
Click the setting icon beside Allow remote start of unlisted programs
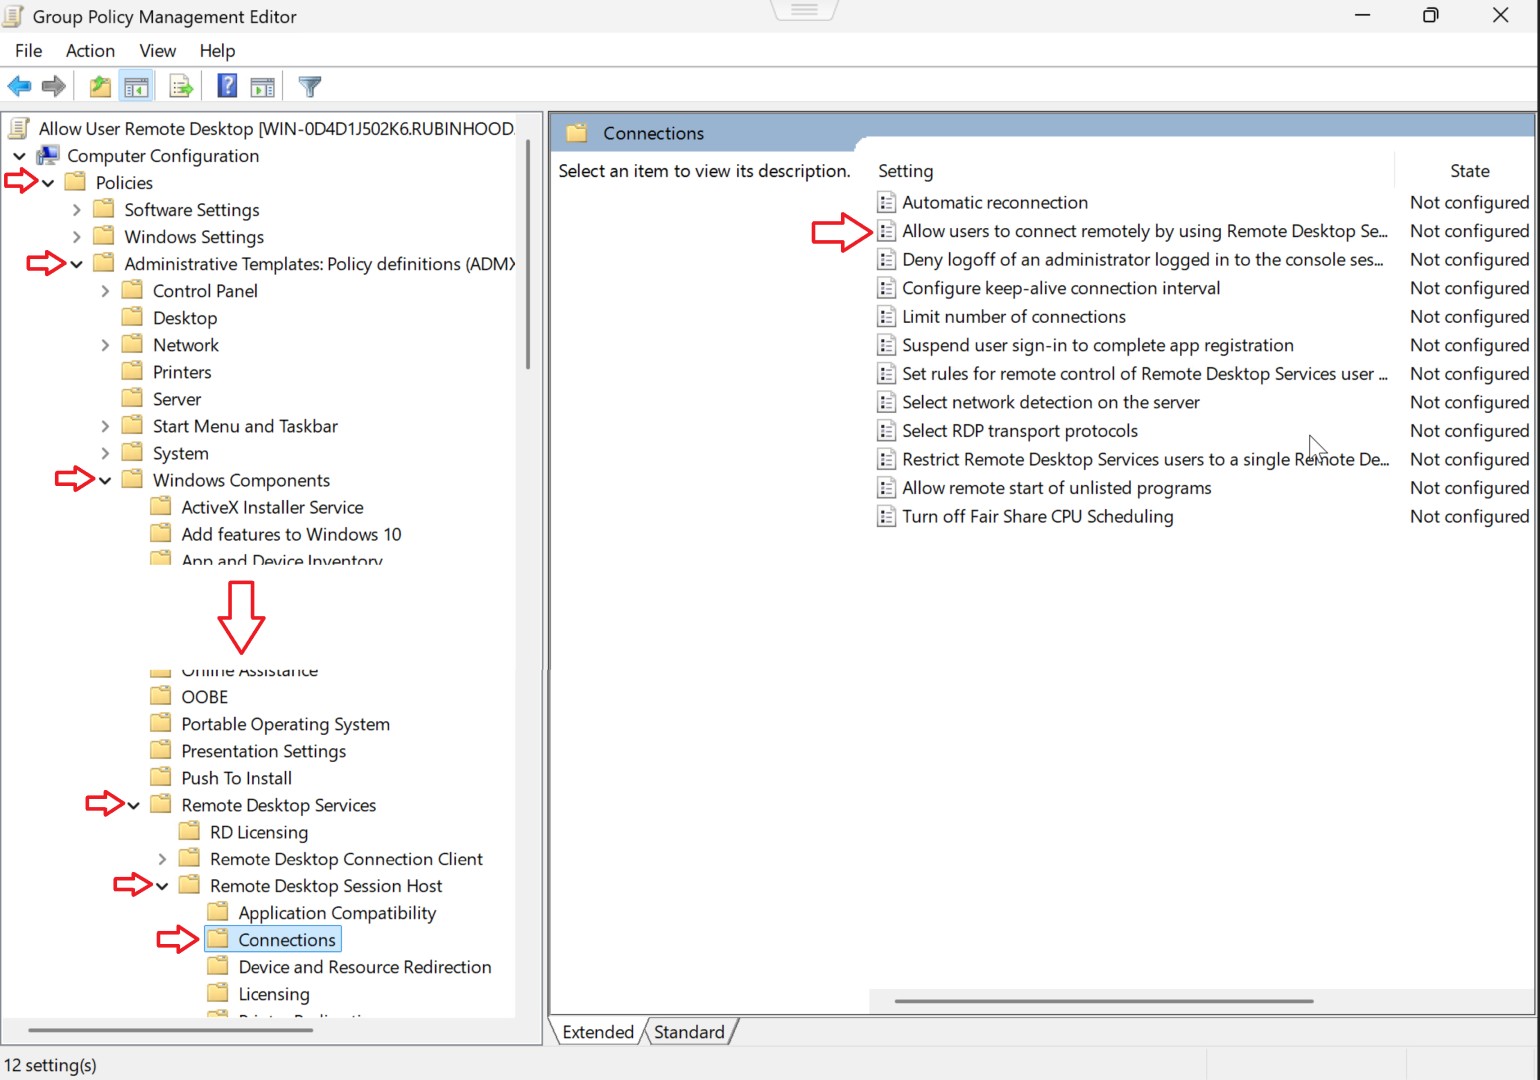886,488
